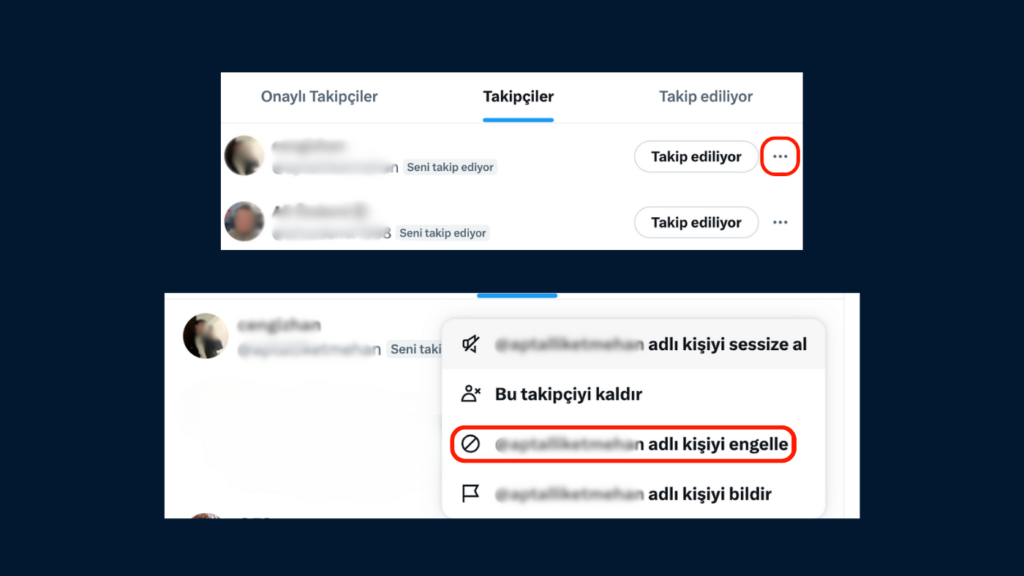Select the Takipçiler tab

[x=518, y=97]
